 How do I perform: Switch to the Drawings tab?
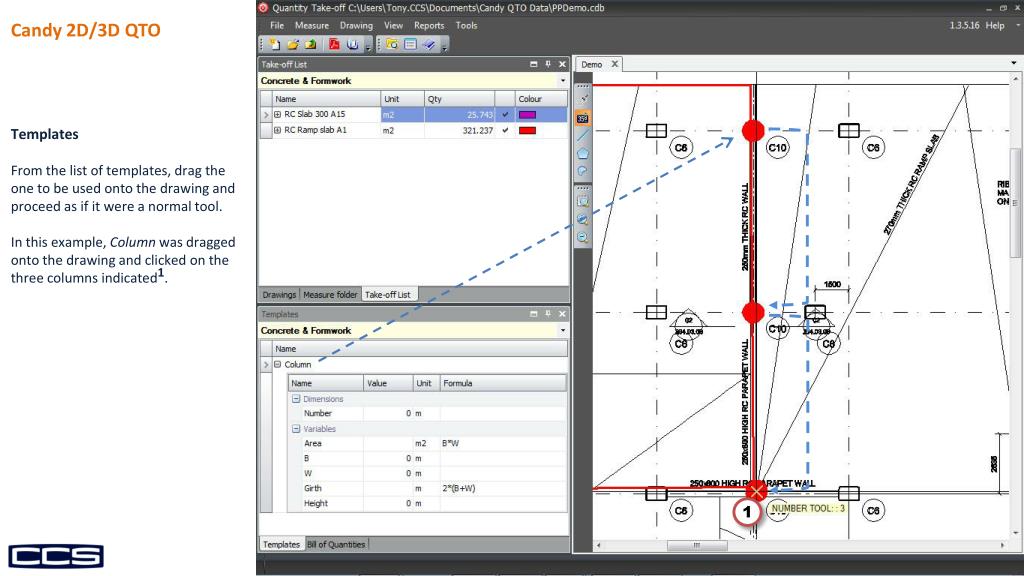coord(279,295)
